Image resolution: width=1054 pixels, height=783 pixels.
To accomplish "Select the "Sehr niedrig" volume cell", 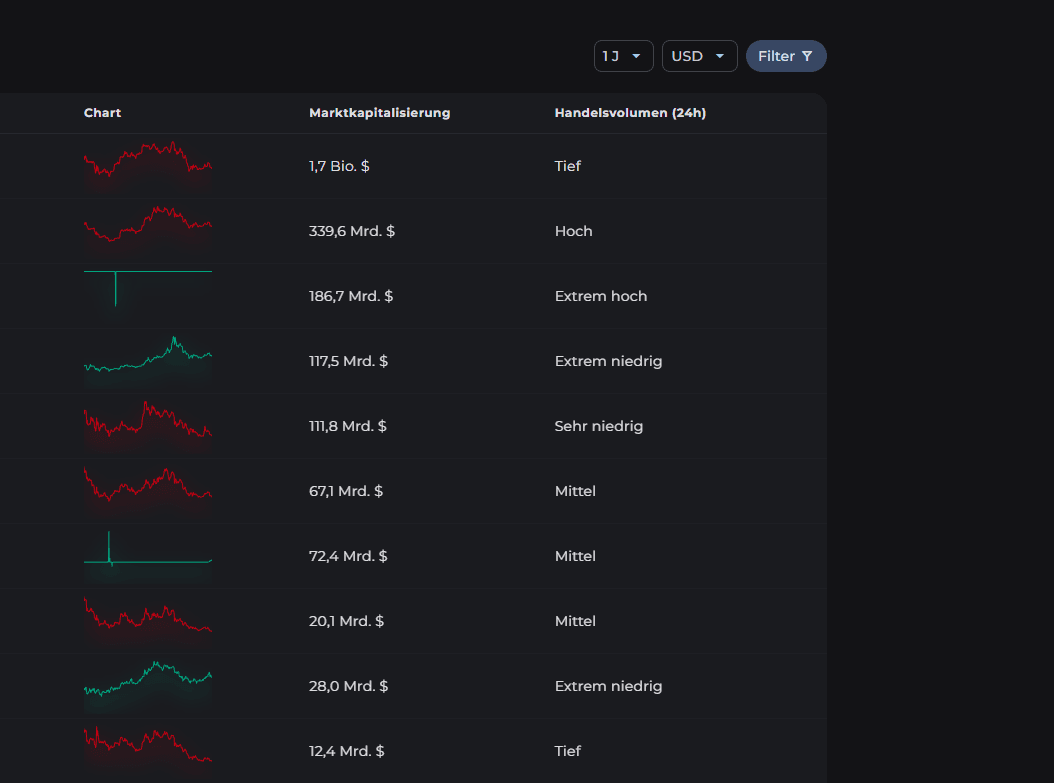I will [598, 426].
